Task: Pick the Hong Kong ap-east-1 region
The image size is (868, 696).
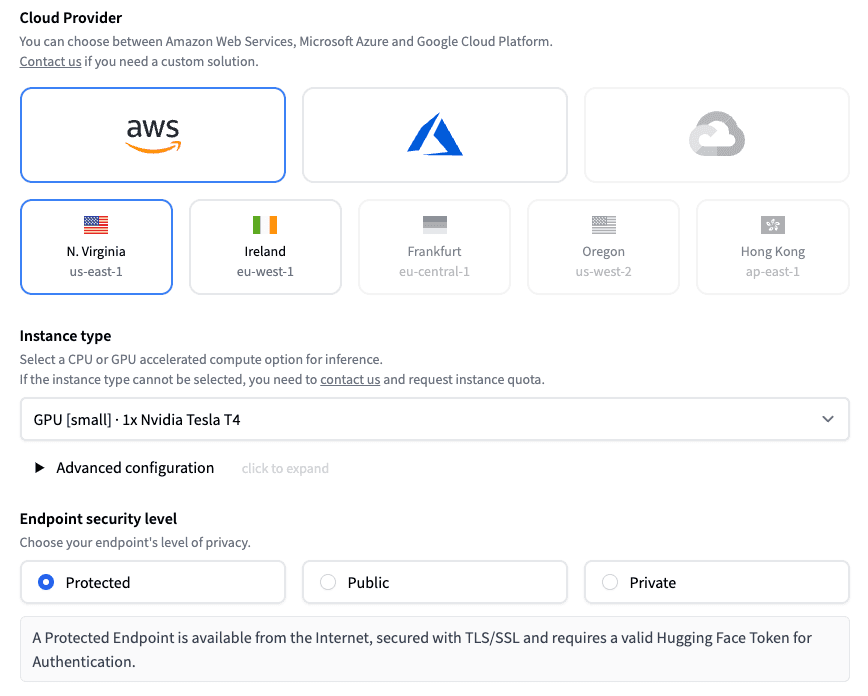Action: pyautogui.click(x=773, y=247)
